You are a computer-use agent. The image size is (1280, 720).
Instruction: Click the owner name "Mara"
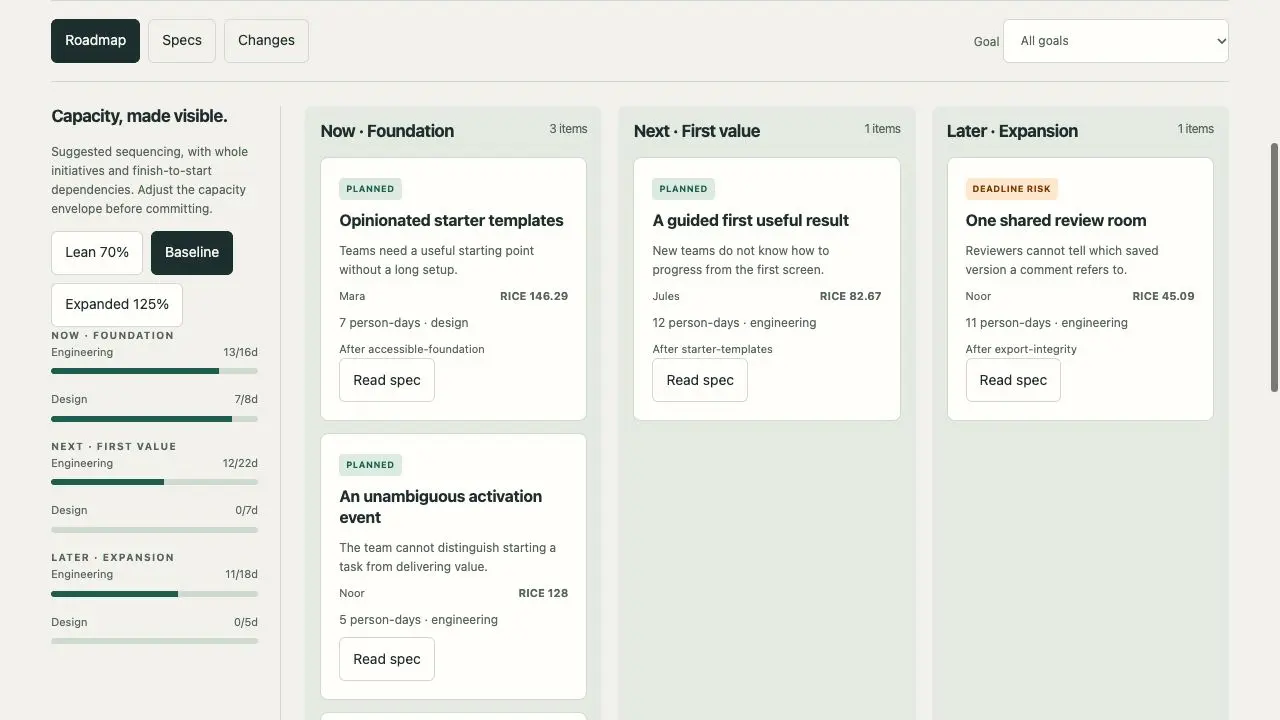click(352, 296)
